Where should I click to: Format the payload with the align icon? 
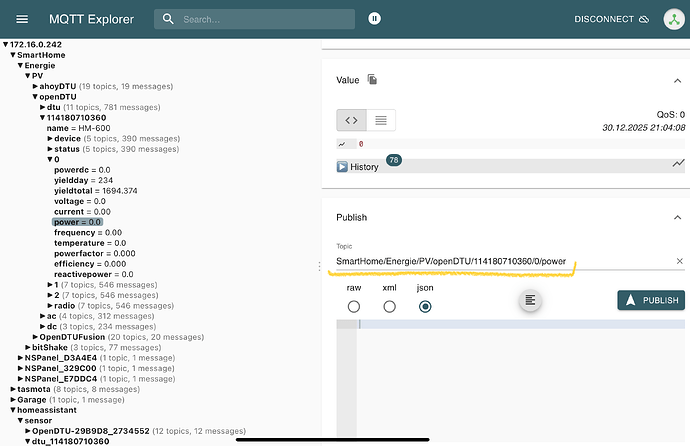click(x=530, y=300)
